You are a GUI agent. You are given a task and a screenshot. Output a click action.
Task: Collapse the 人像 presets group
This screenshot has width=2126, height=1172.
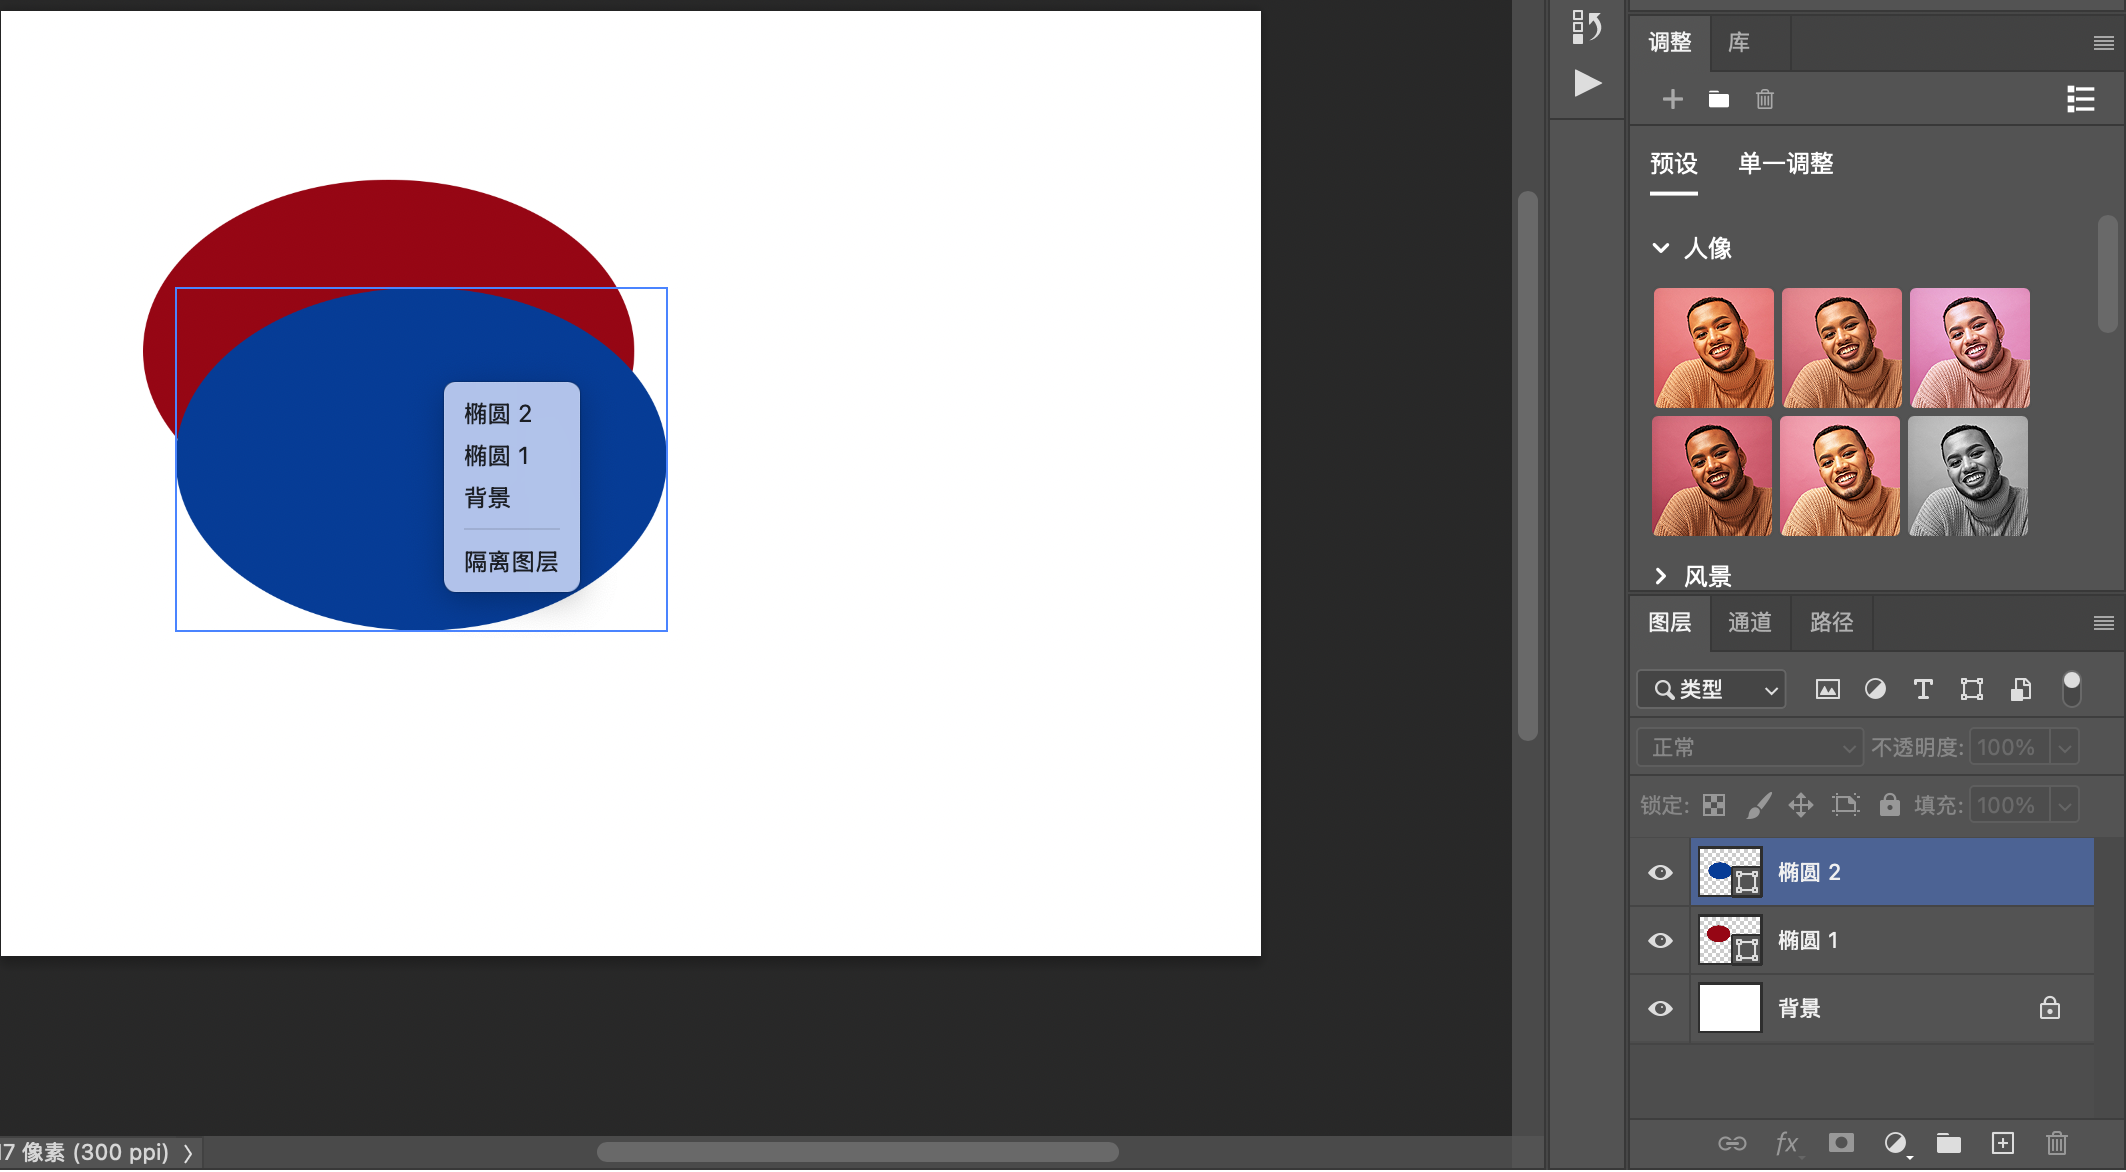(1661, 248)
